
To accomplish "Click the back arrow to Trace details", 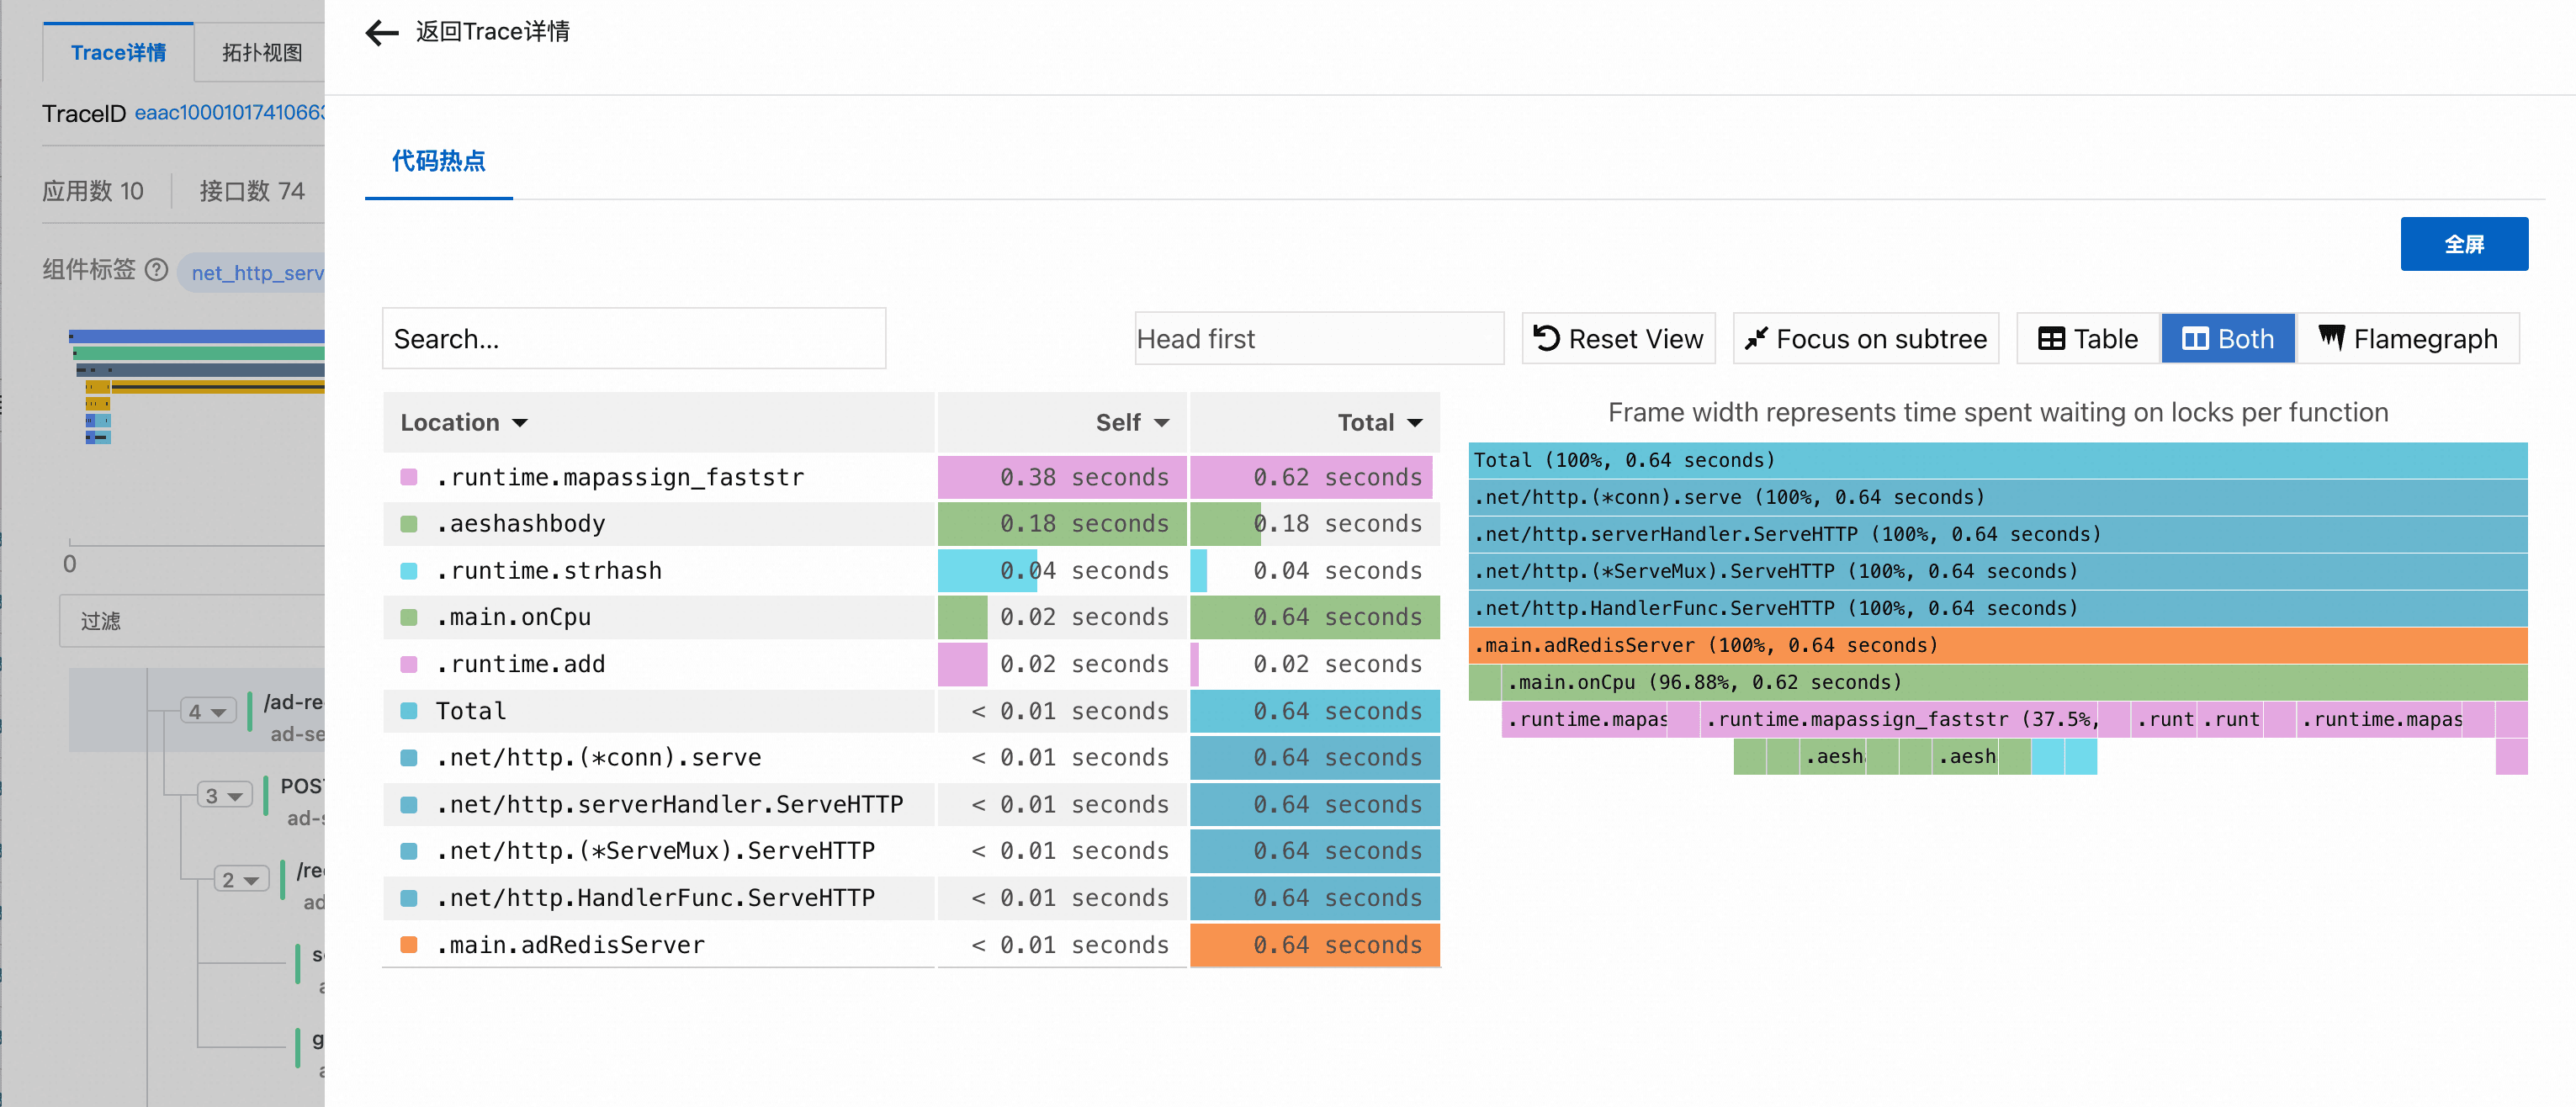I will (381, 33).
